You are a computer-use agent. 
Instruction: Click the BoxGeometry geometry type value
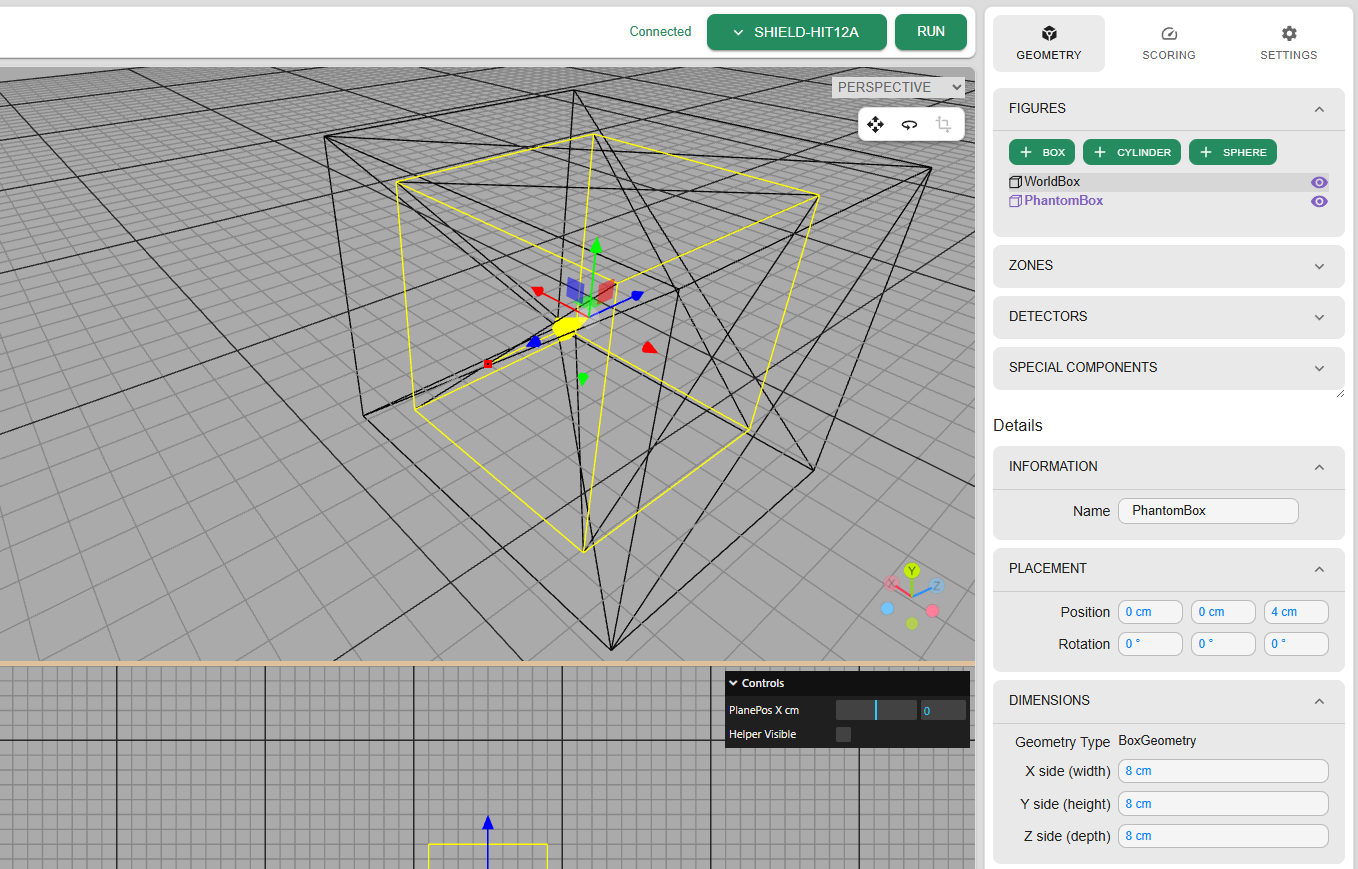[1157, 741]
